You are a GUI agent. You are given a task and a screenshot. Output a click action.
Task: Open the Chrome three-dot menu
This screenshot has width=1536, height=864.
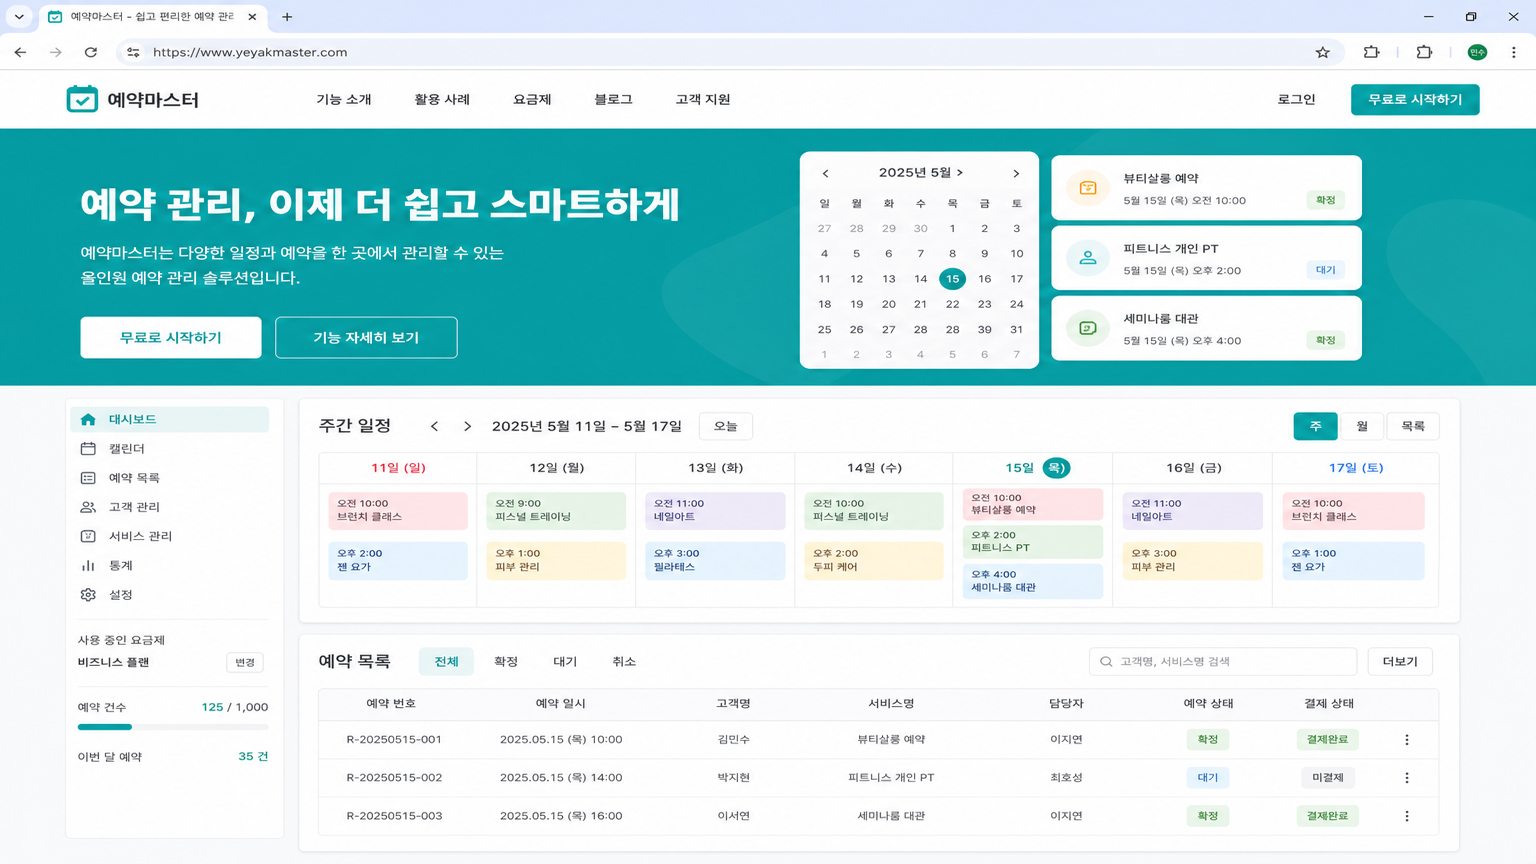point(1513,52)
